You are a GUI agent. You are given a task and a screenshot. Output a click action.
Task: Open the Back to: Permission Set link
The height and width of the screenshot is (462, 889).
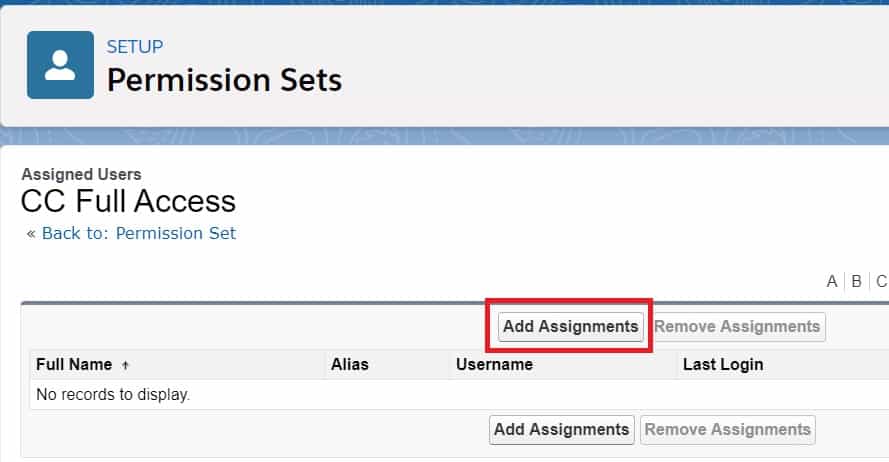pyautogui.click(x=139, y=233)
